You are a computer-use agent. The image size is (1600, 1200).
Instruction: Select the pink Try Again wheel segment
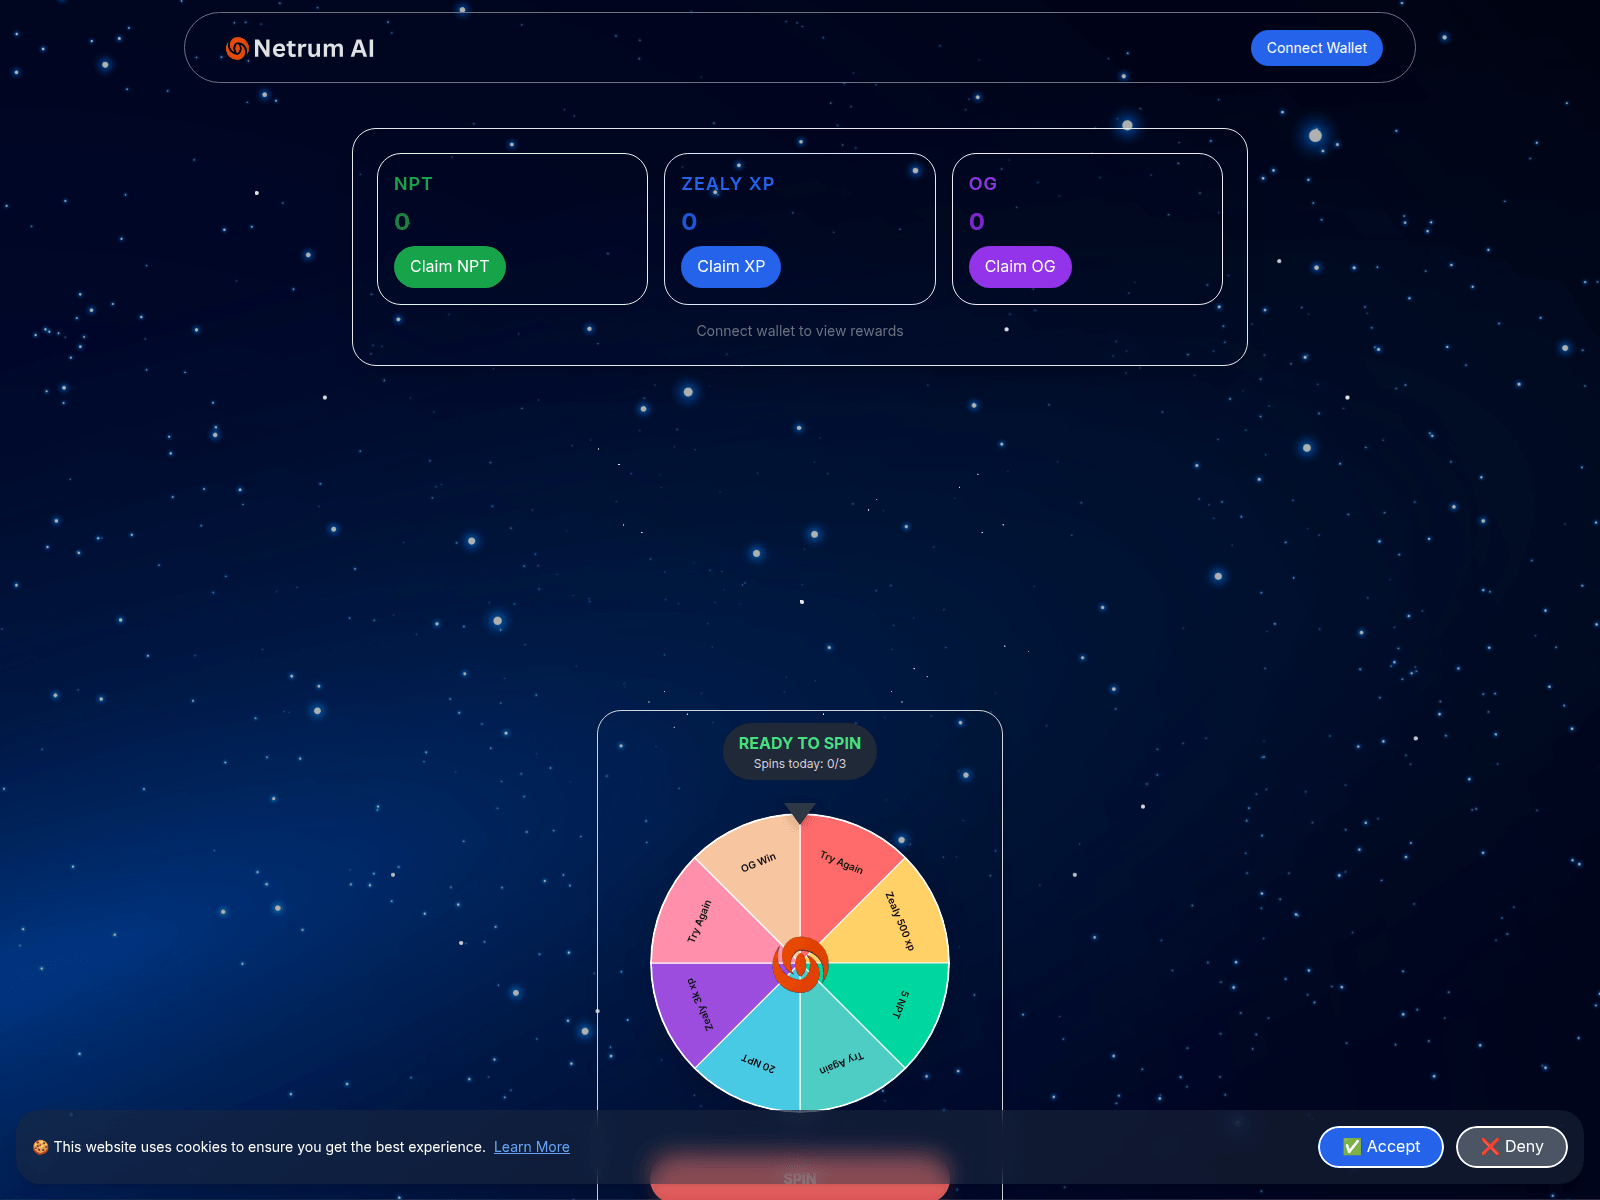[x=700, y=921]
